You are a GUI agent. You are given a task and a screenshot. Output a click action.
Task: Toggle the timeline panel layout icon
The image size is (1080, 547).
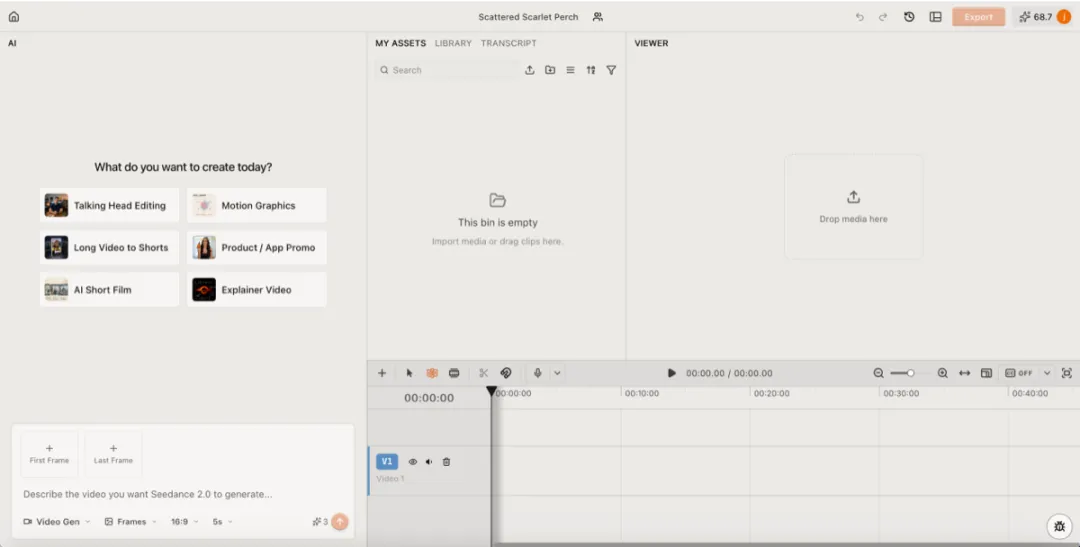click(x=986, y=373)
